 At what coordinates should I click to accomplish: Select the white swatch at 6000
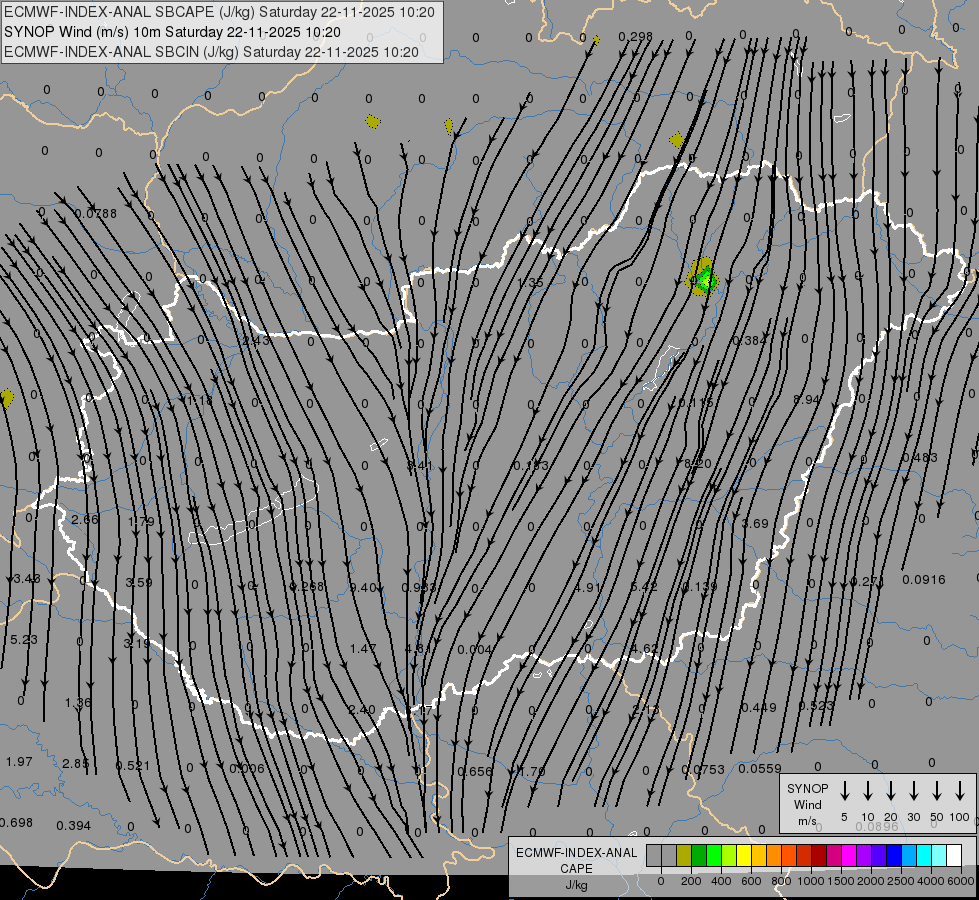(953, 856)
